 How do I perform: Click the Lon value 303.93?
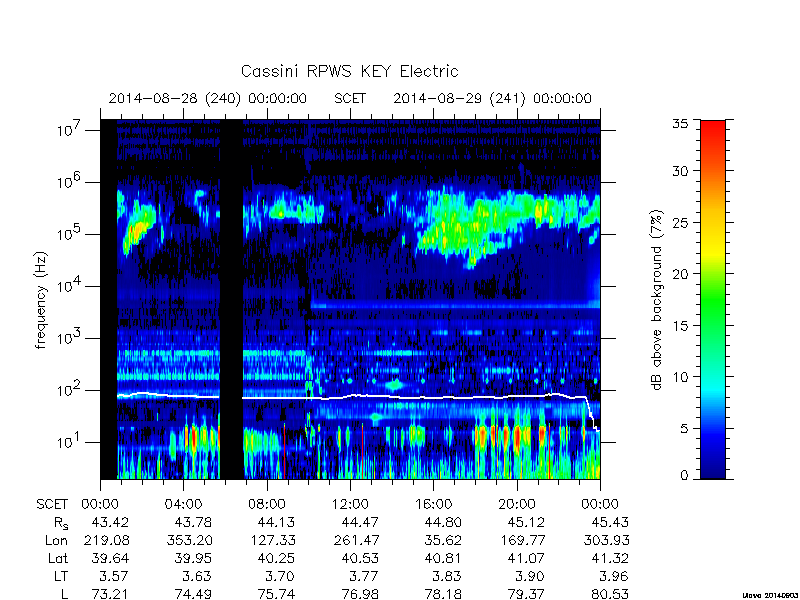[606, 540]
